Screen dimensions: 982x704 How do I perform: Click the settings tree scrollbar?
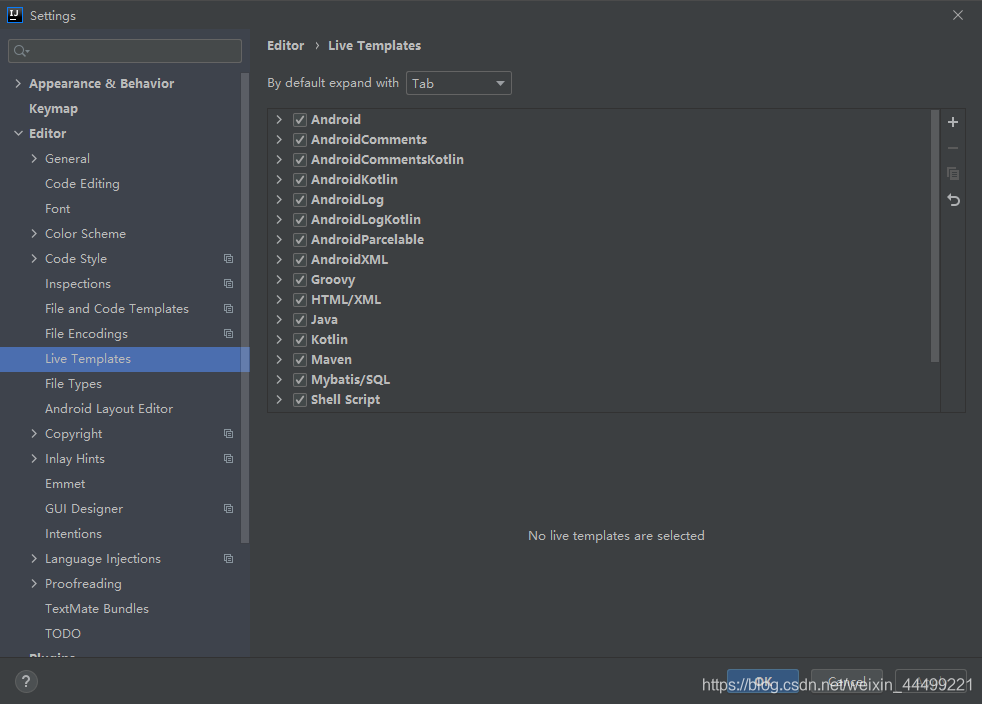tap(245, 308)
